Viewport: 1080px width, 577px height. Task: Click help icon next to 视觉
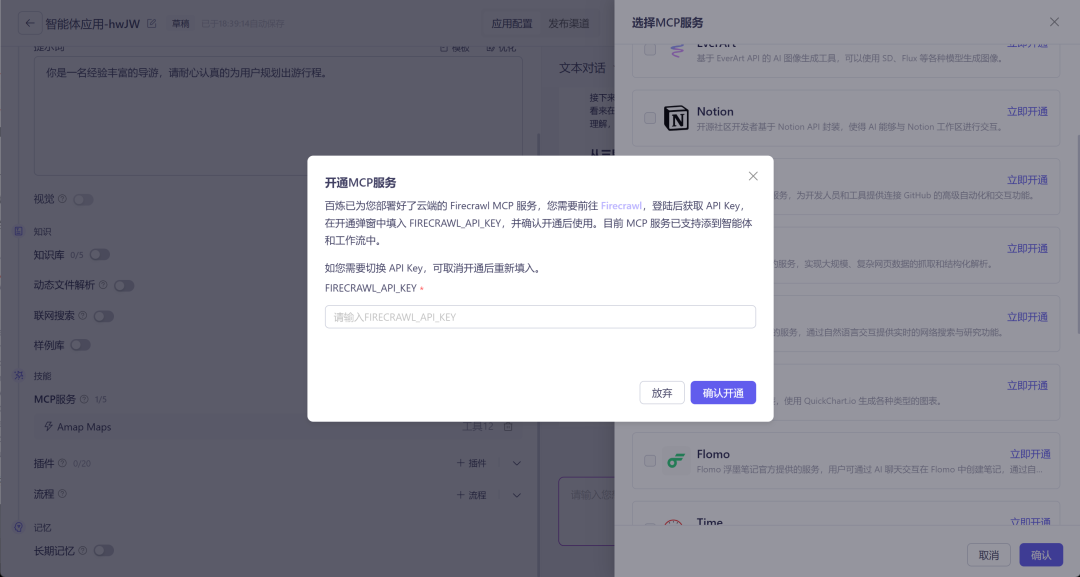coord(63,199)
